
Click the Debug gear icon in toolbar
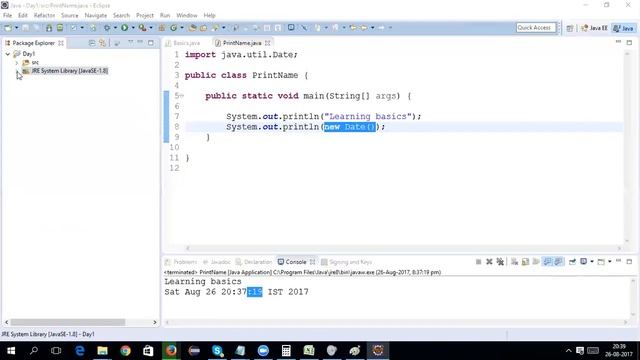point(107,28)
